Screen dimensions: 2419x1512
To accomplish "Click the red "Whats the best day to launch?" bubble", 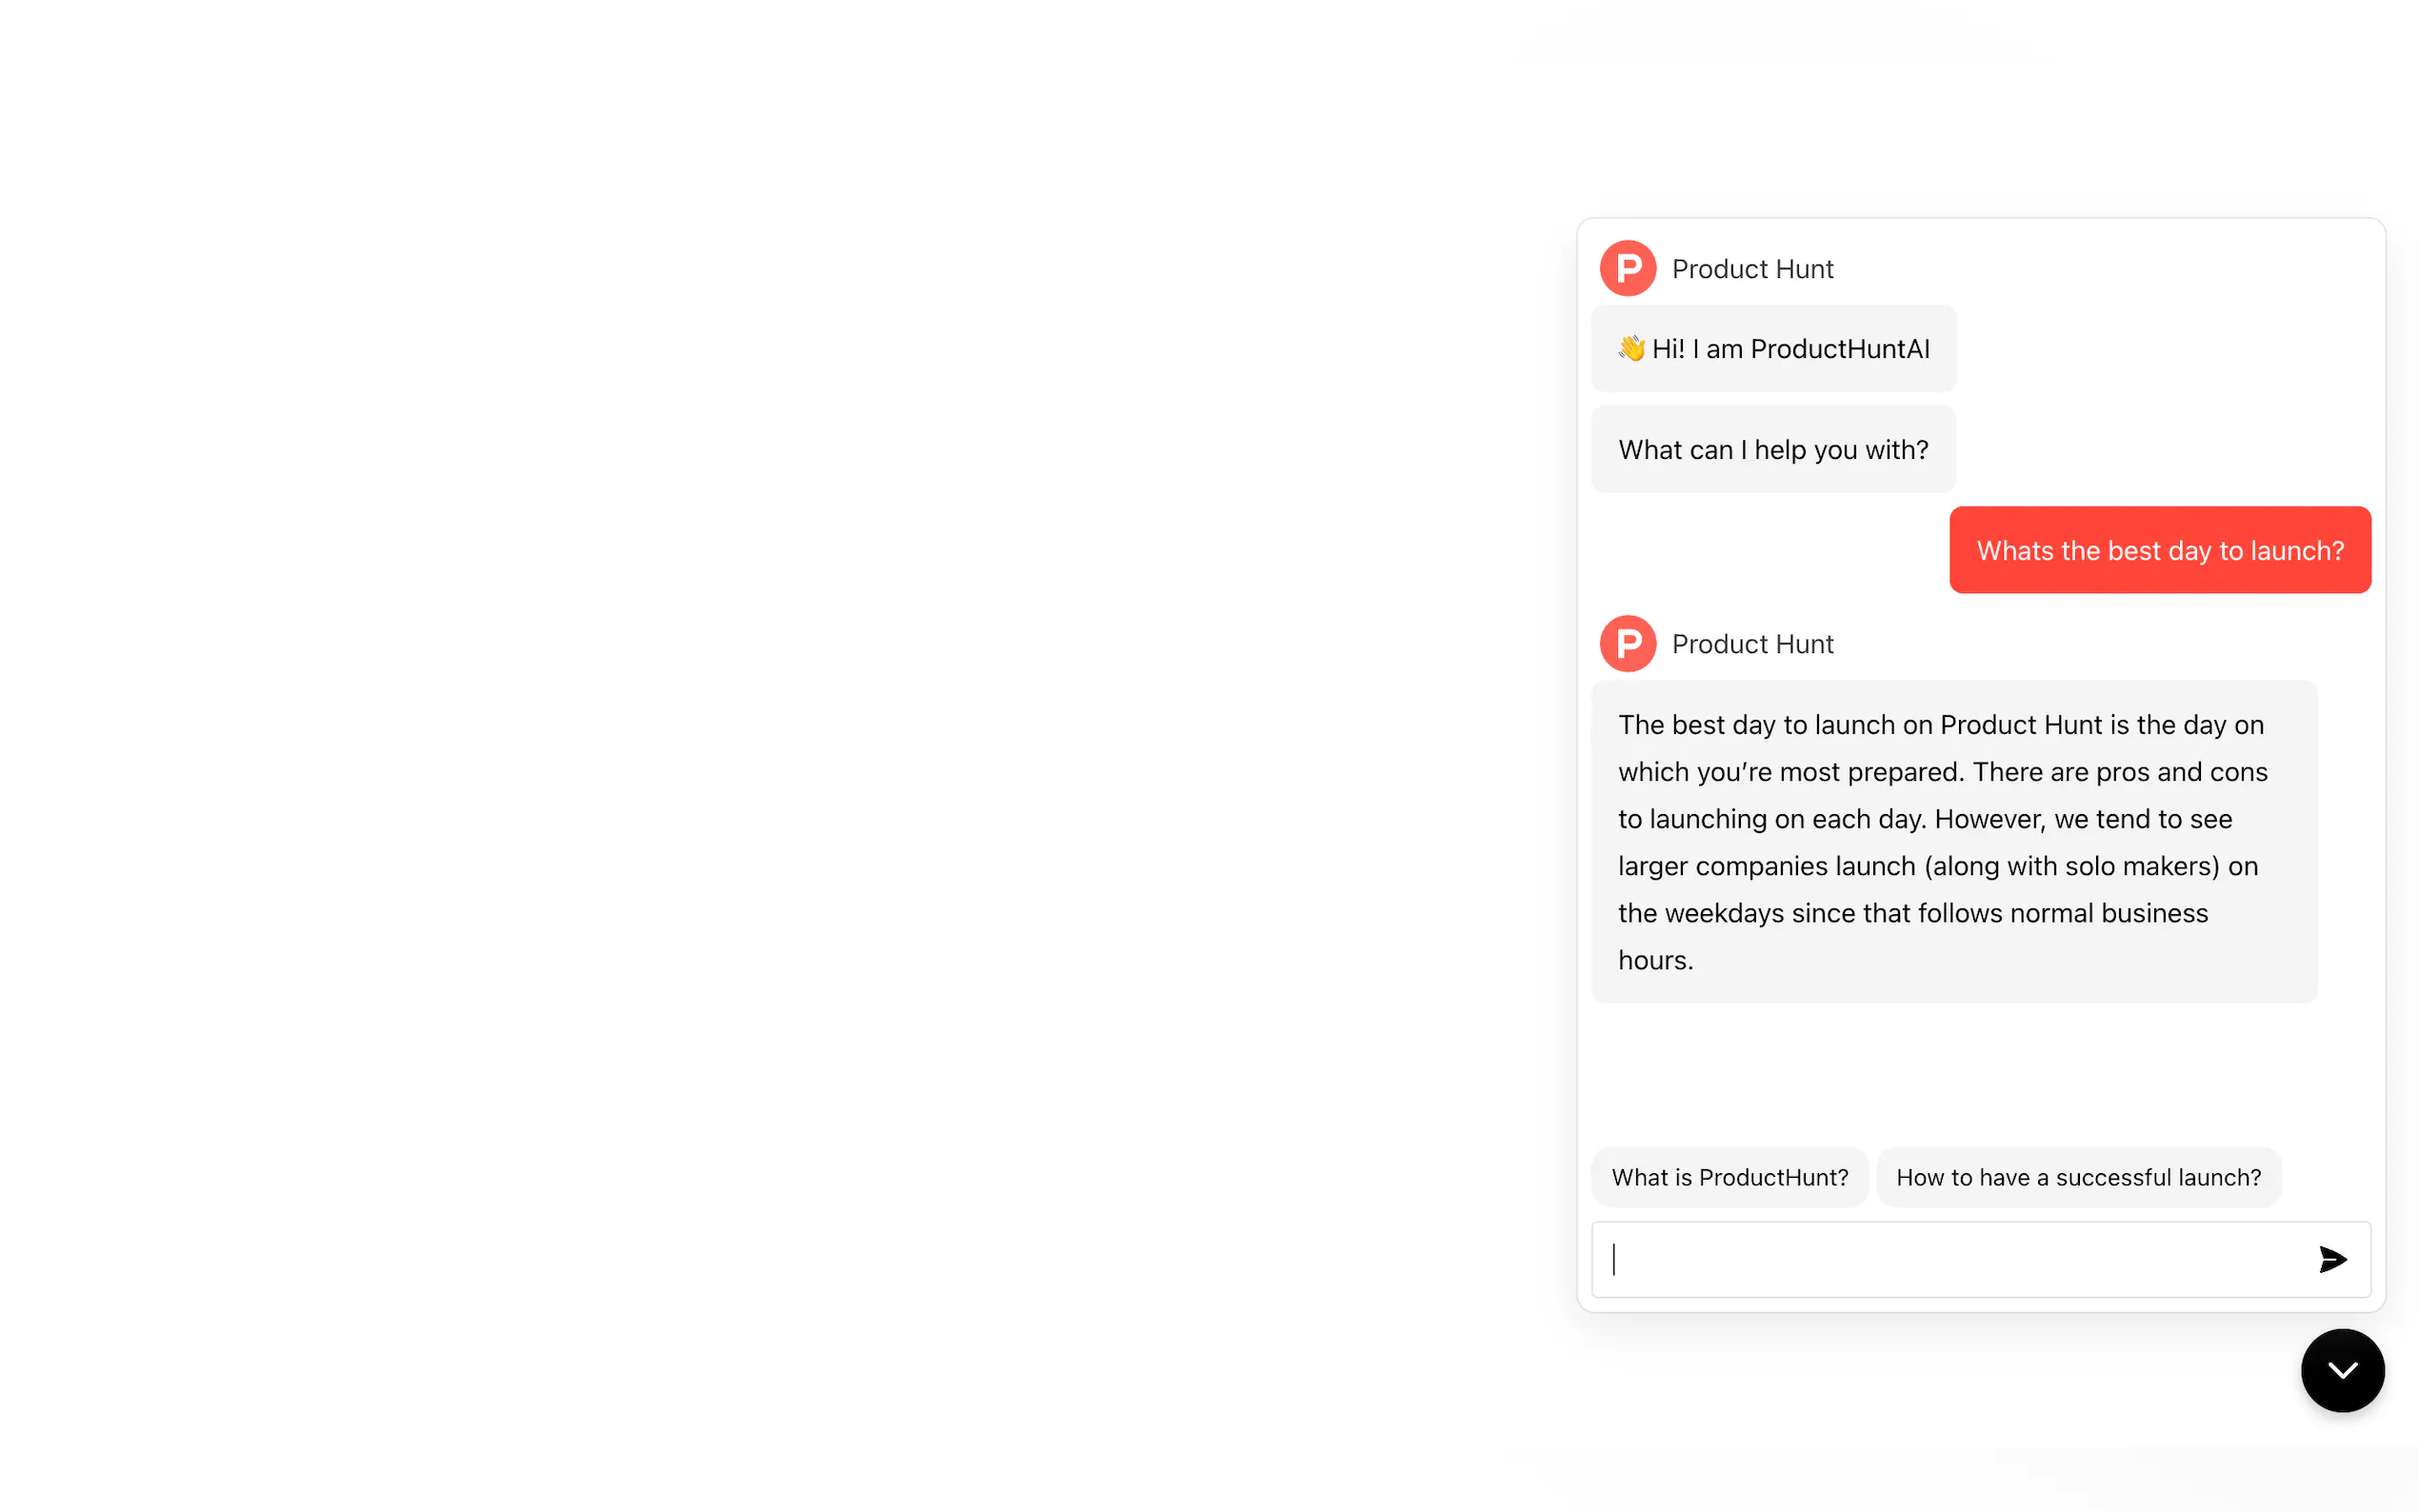I will (2159, 550).
